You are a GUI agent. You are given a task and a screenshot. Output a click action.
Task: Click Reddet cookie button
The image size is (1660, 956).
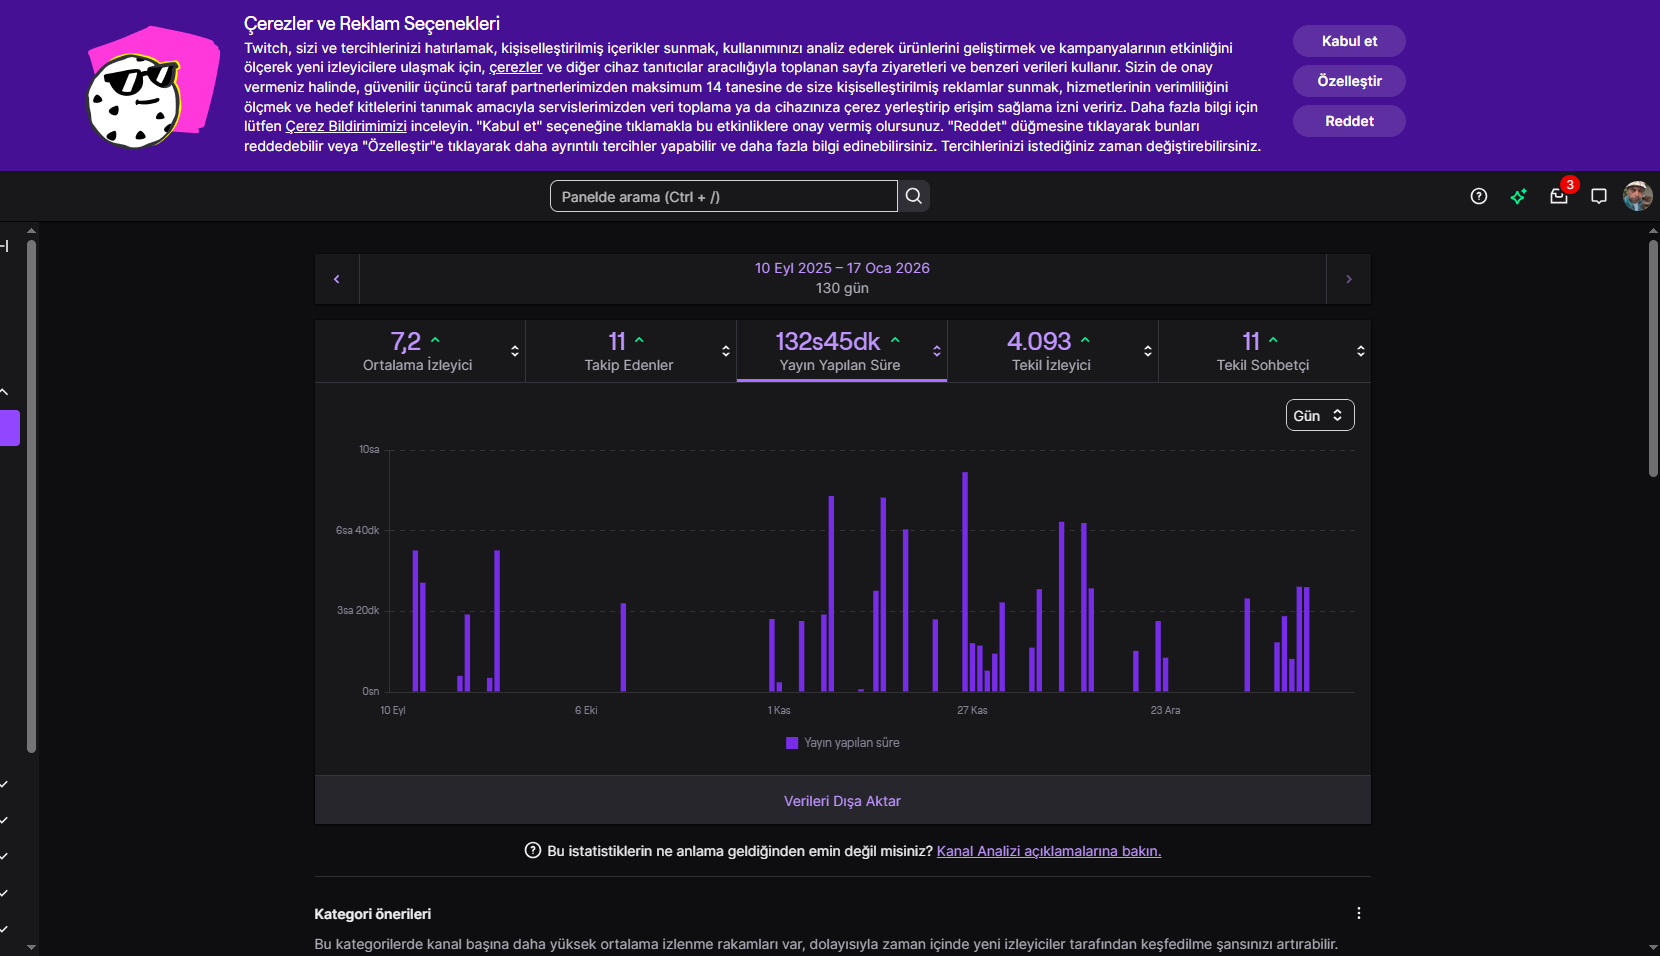pos(1349,121)
